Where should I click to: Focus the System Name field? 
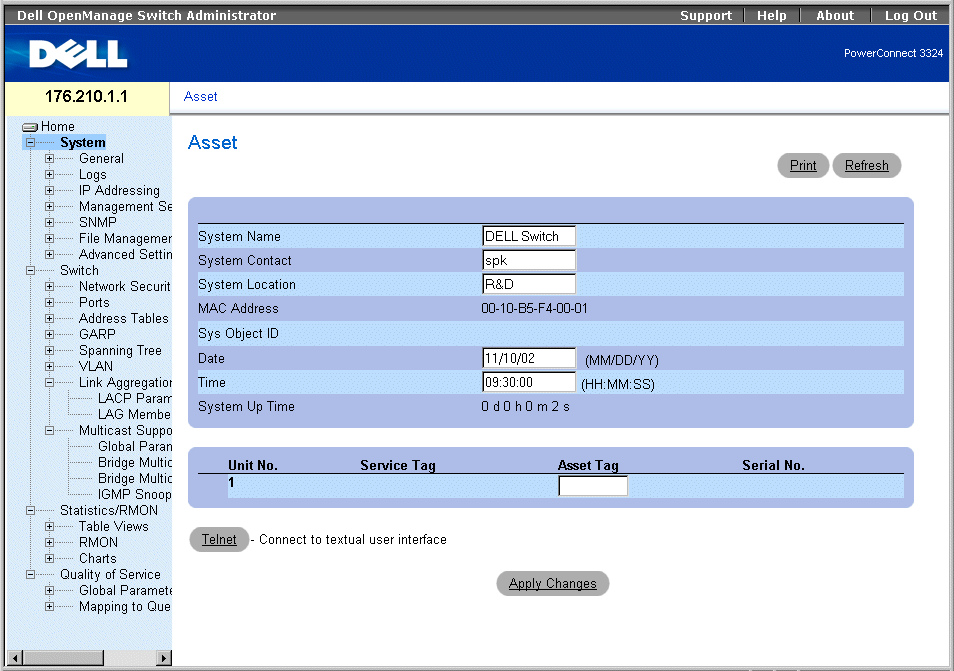click(528, 236)
